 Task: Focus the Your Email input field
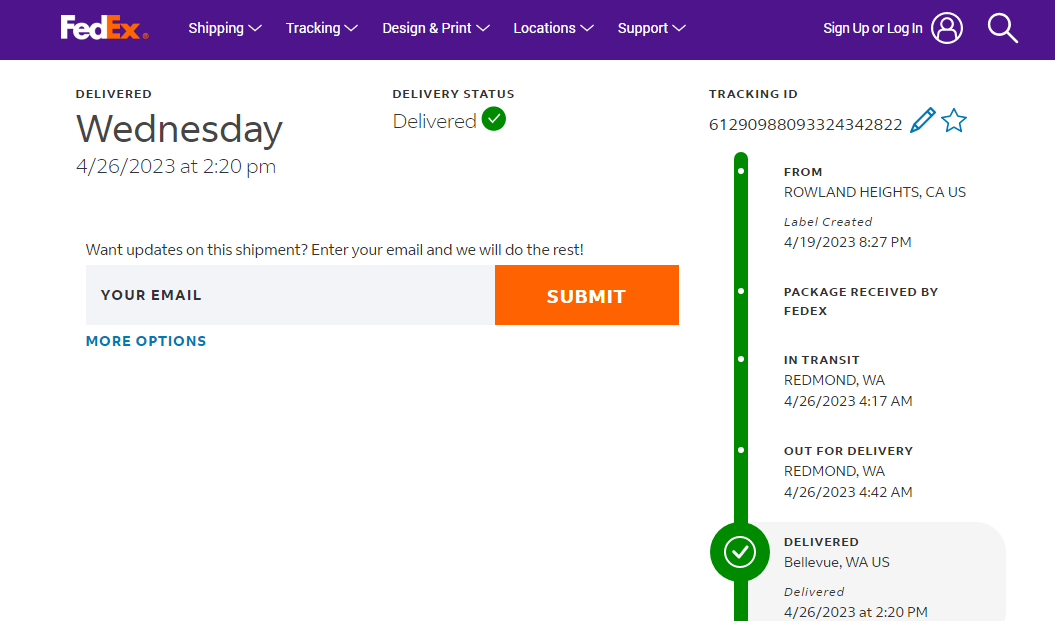pos(290,295)
